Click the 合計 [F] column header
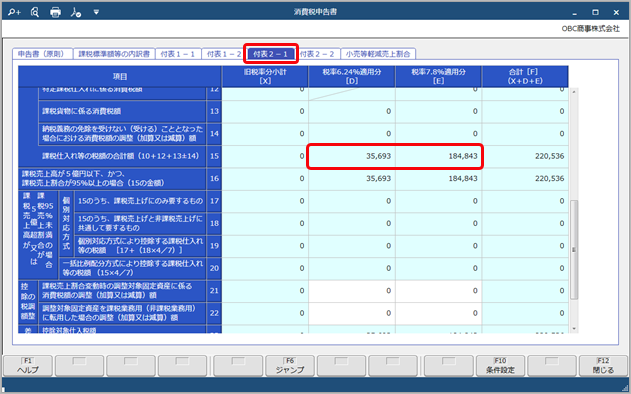The height and width of the screenshot is (394, 631). 525,76
